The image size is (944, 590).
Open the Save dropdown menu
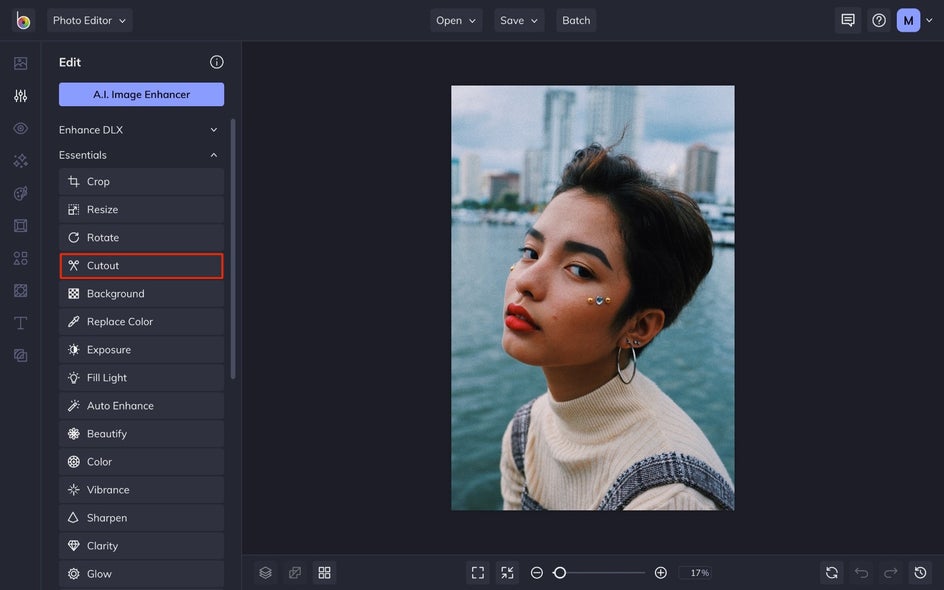tap(519, 20)
